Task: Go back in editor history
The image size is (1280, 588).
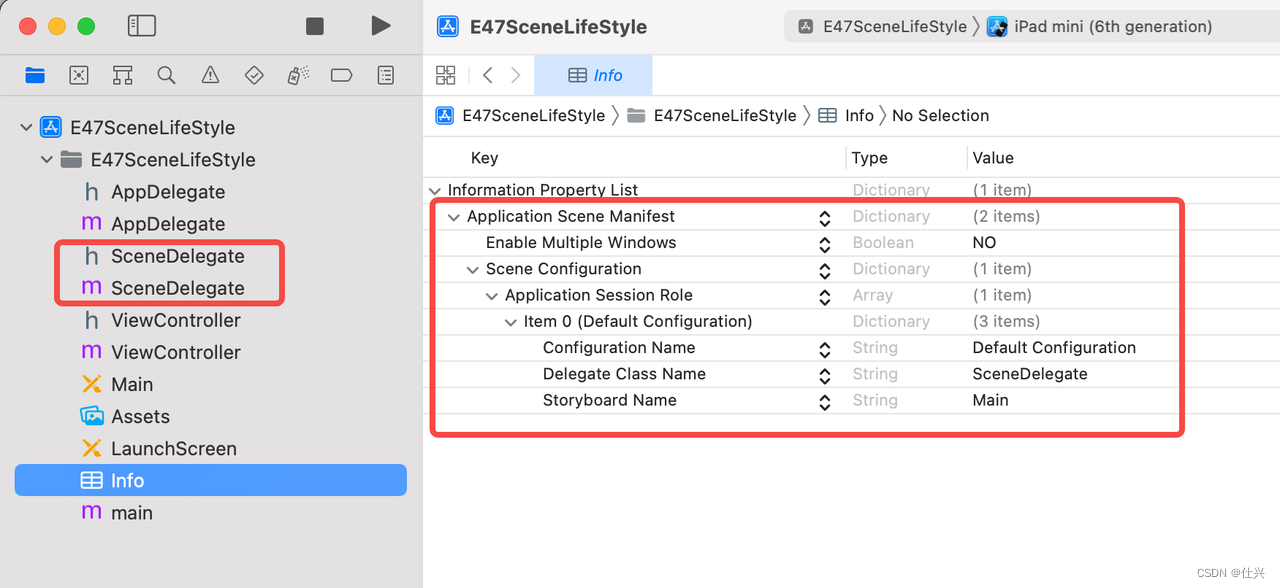Action: point(488,75)
